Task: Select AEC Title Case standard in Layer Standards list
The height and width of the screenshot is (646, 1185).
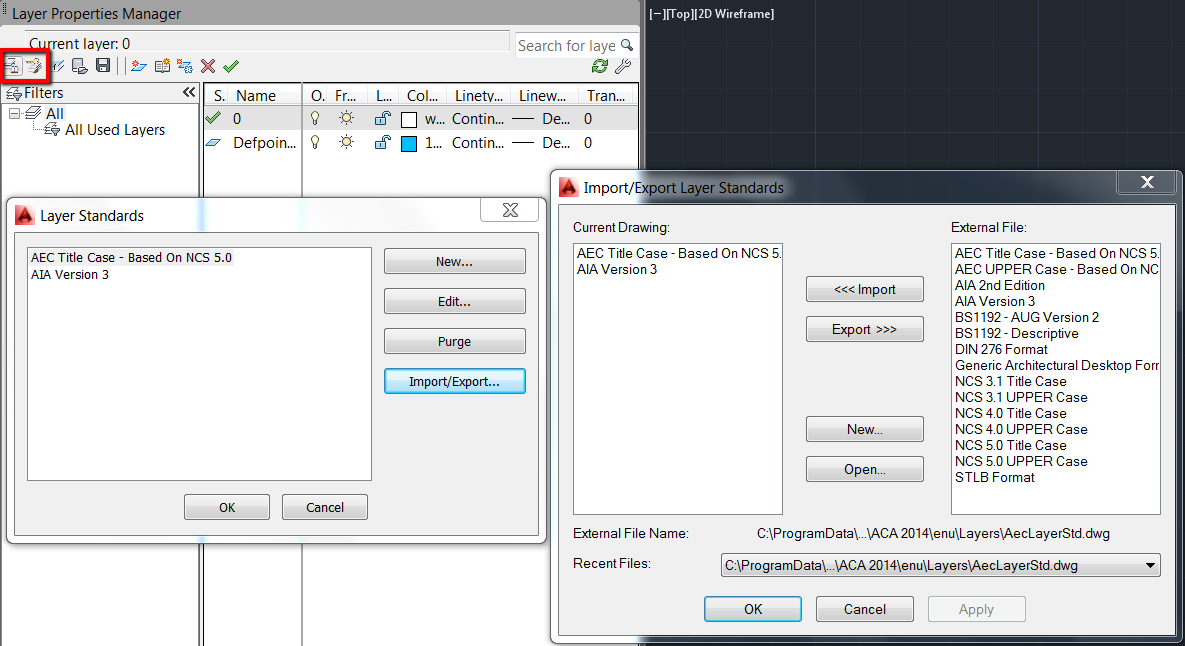Action: pyautogui.click(x=131, y=258)
